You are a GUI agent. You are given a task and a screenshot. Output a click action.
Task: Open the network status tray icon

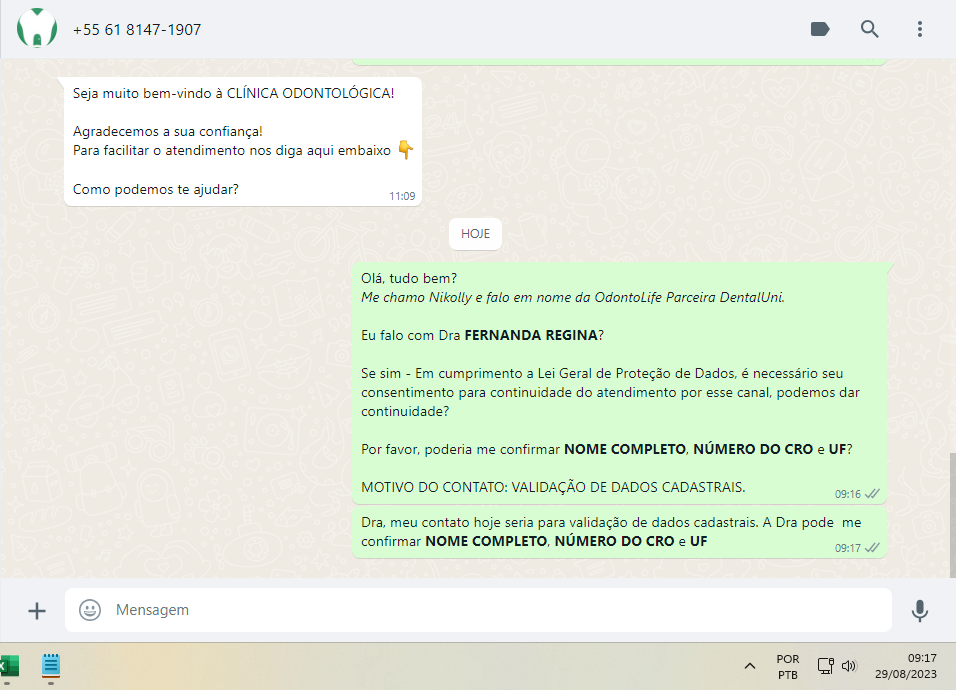click(826, 666)
